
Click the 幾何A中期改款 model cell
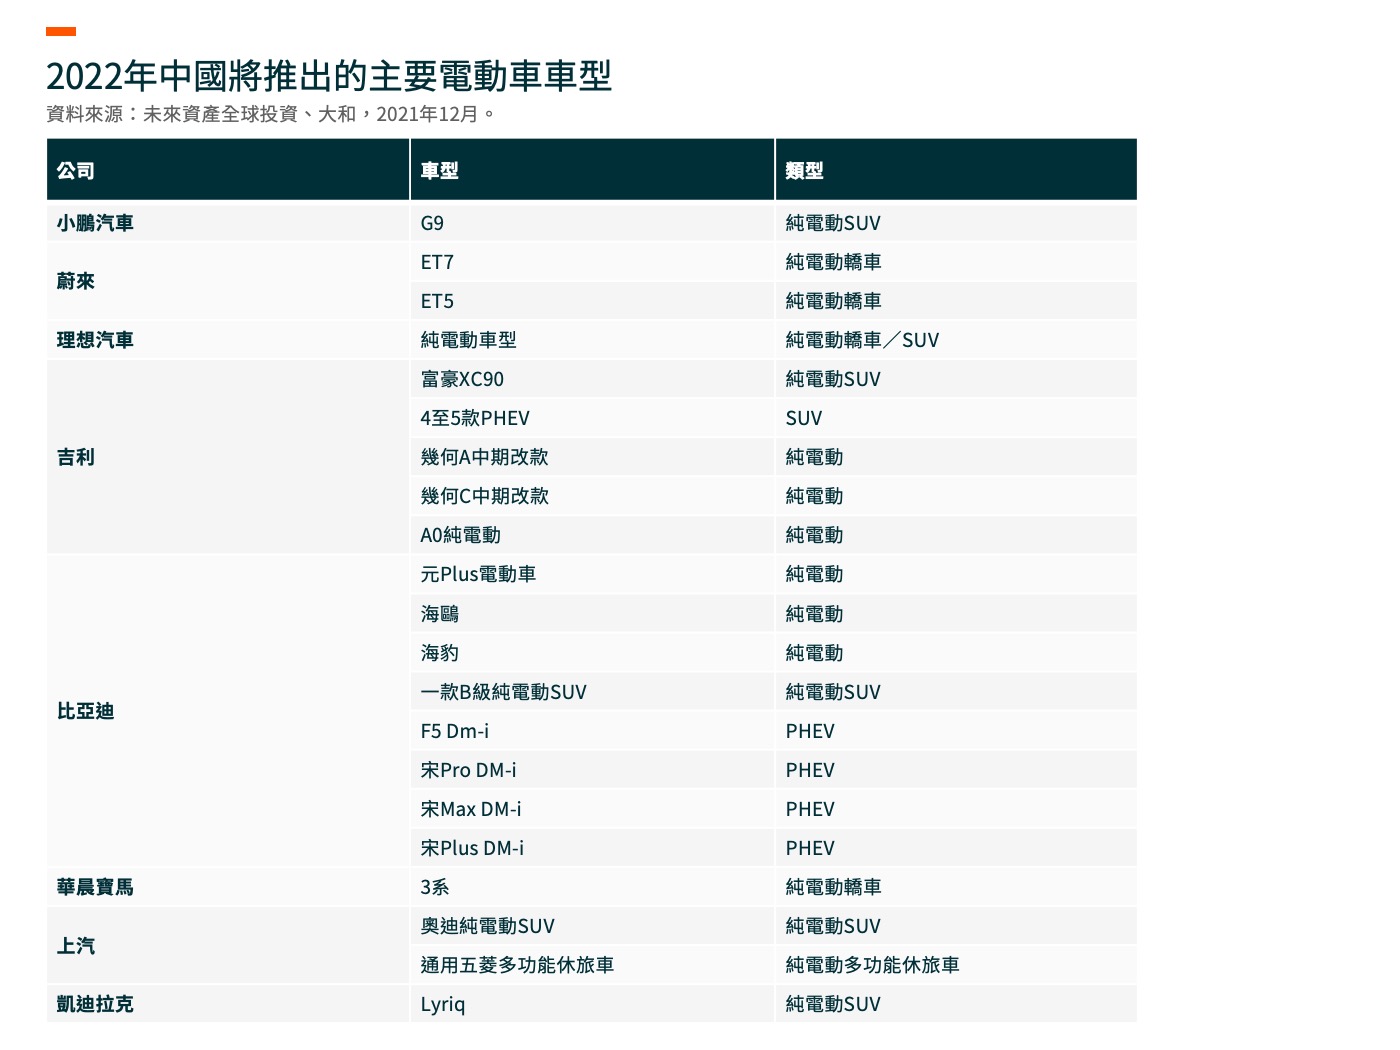(x=592, y=457)
